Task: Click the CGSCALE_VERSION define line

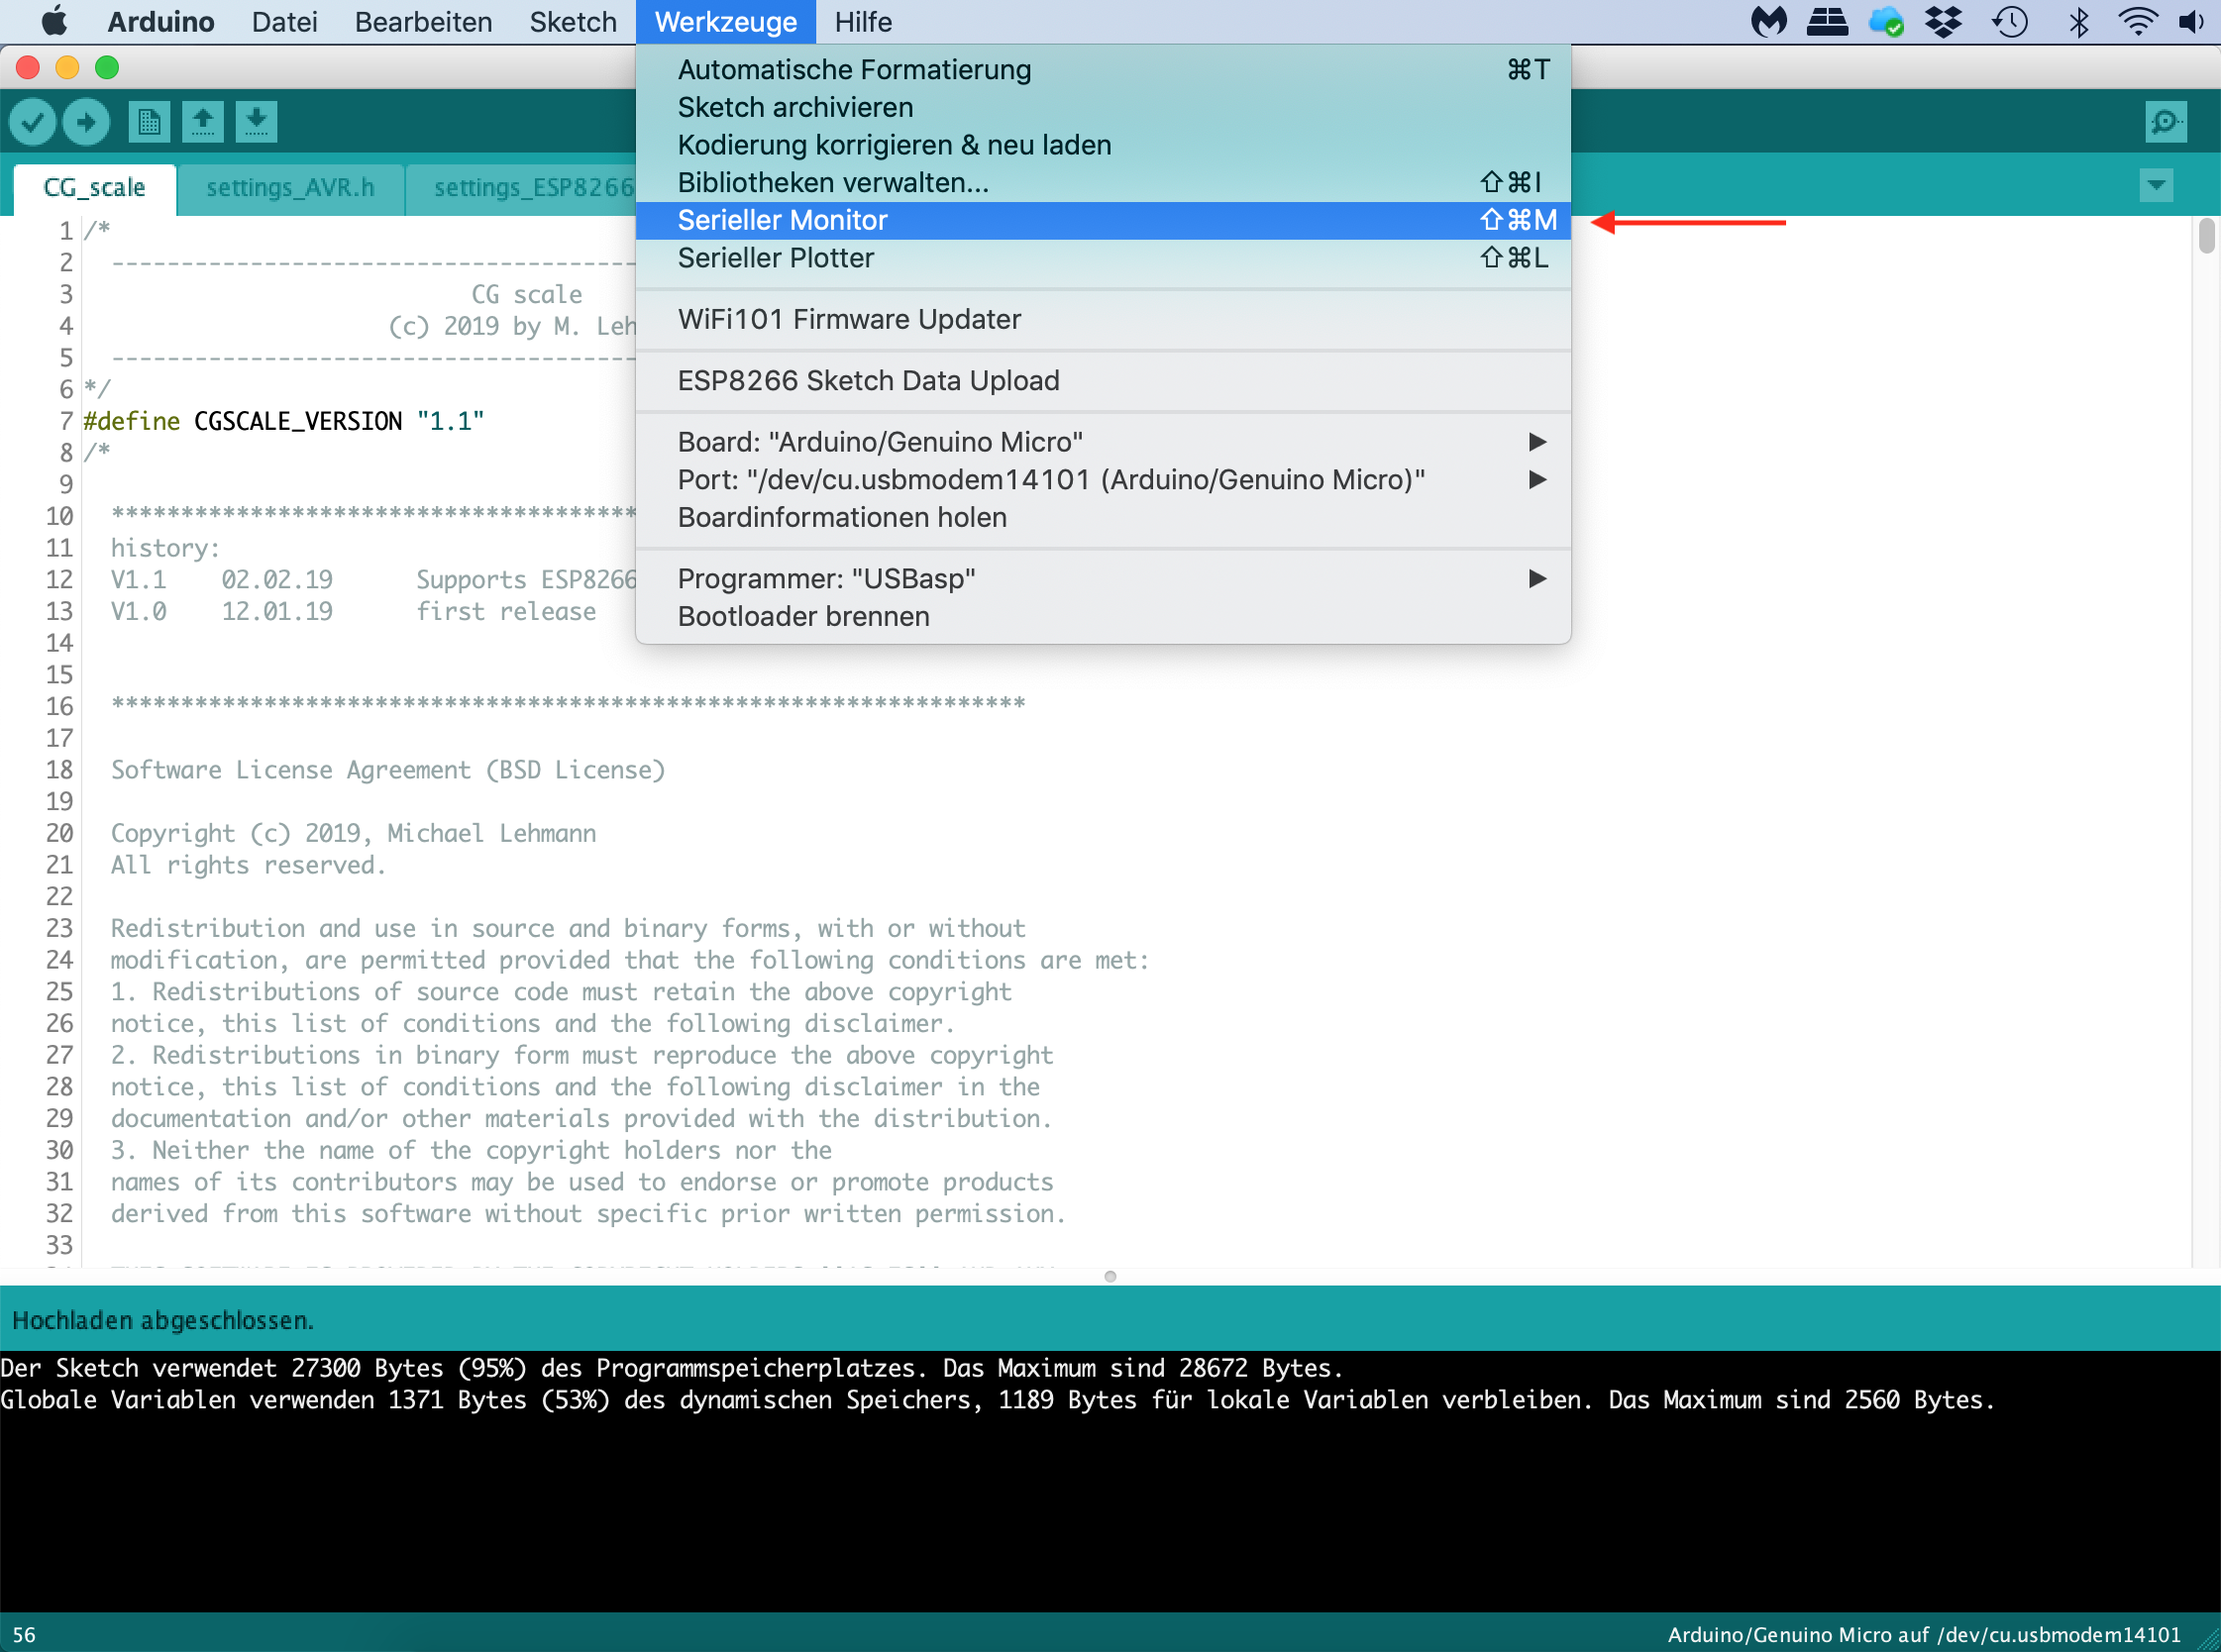Action: [x=284, y=421]
